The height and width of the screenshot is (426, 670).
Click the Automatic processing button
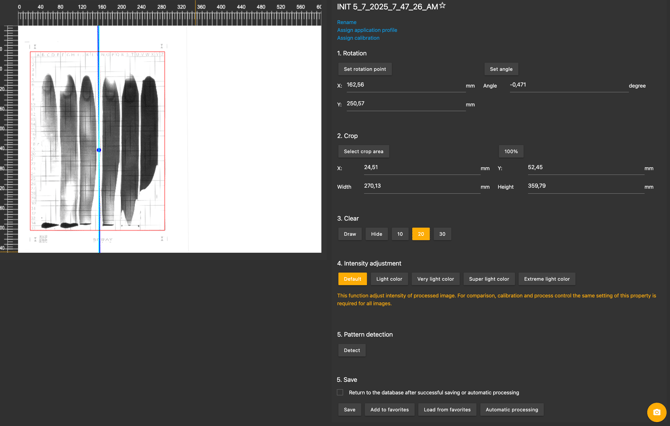point(511,409)
